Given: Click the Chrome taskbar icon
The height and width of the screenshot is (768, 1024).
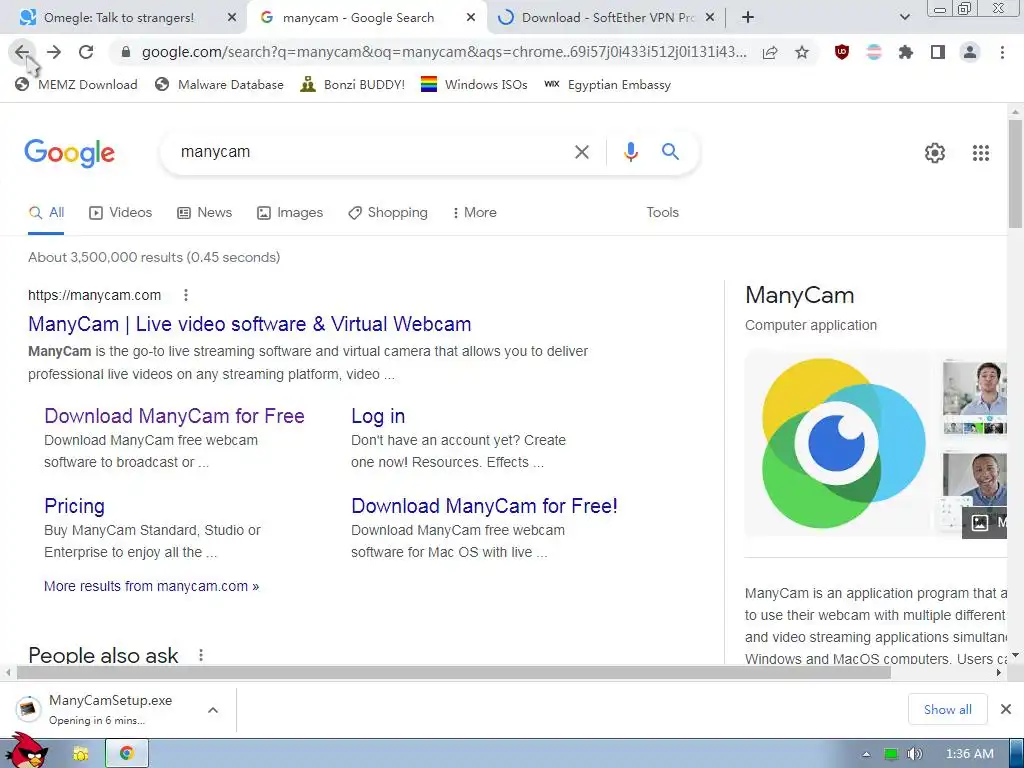Looking at the screenshot, I should click(x=127, y=754).
